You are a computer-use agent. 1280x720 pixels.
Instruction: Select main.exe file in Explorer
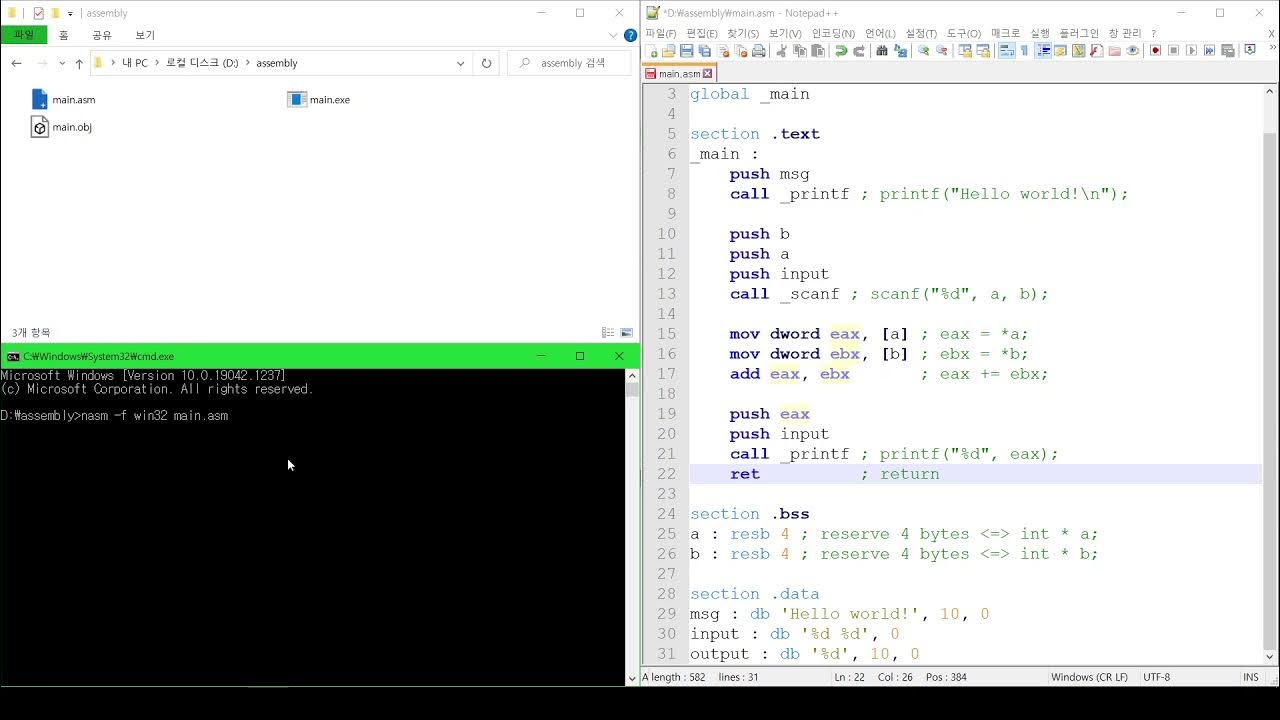319,99
